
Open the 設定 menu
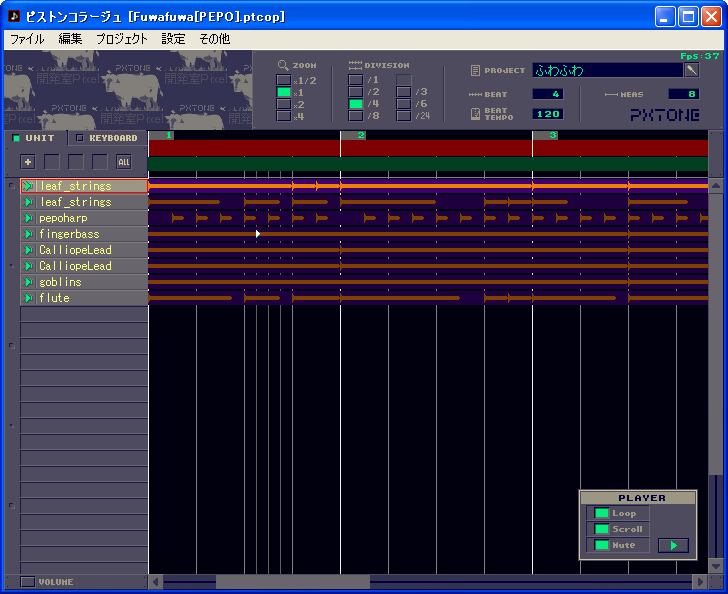(173, 39)
